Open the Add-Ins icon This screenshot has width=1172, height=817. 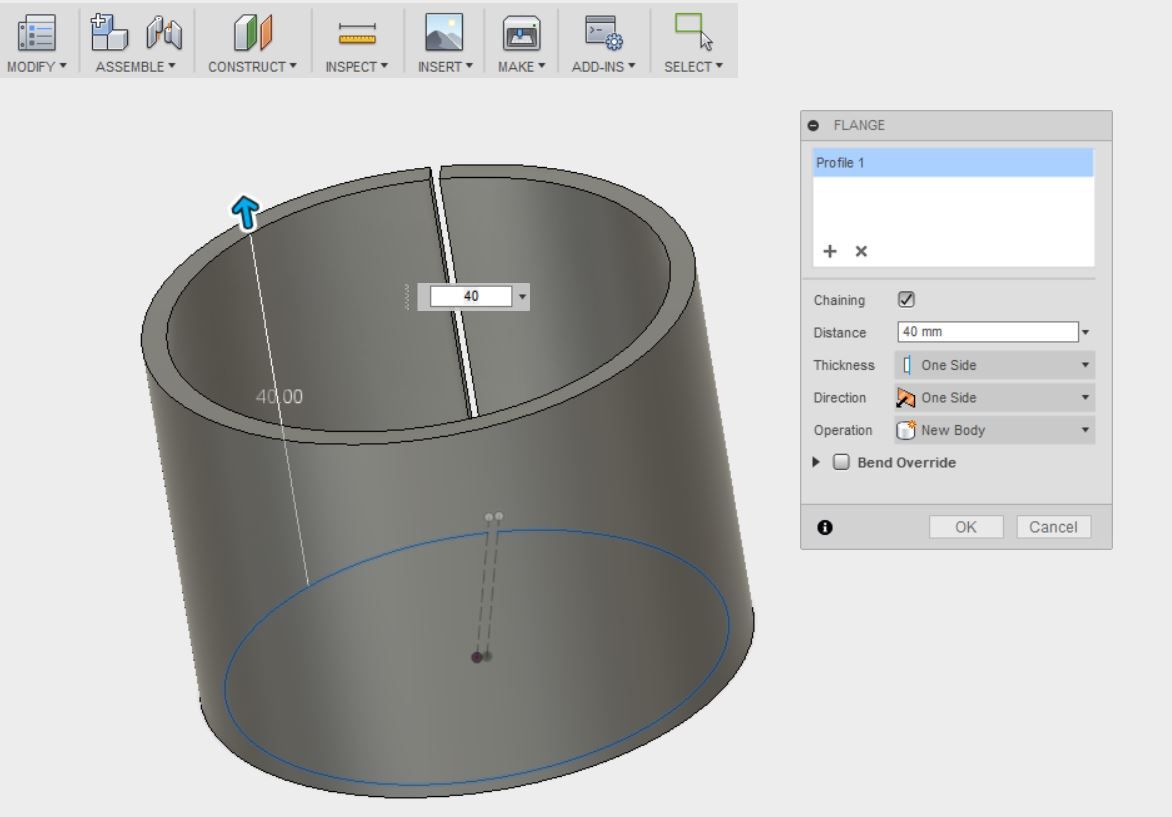point(601,33)
